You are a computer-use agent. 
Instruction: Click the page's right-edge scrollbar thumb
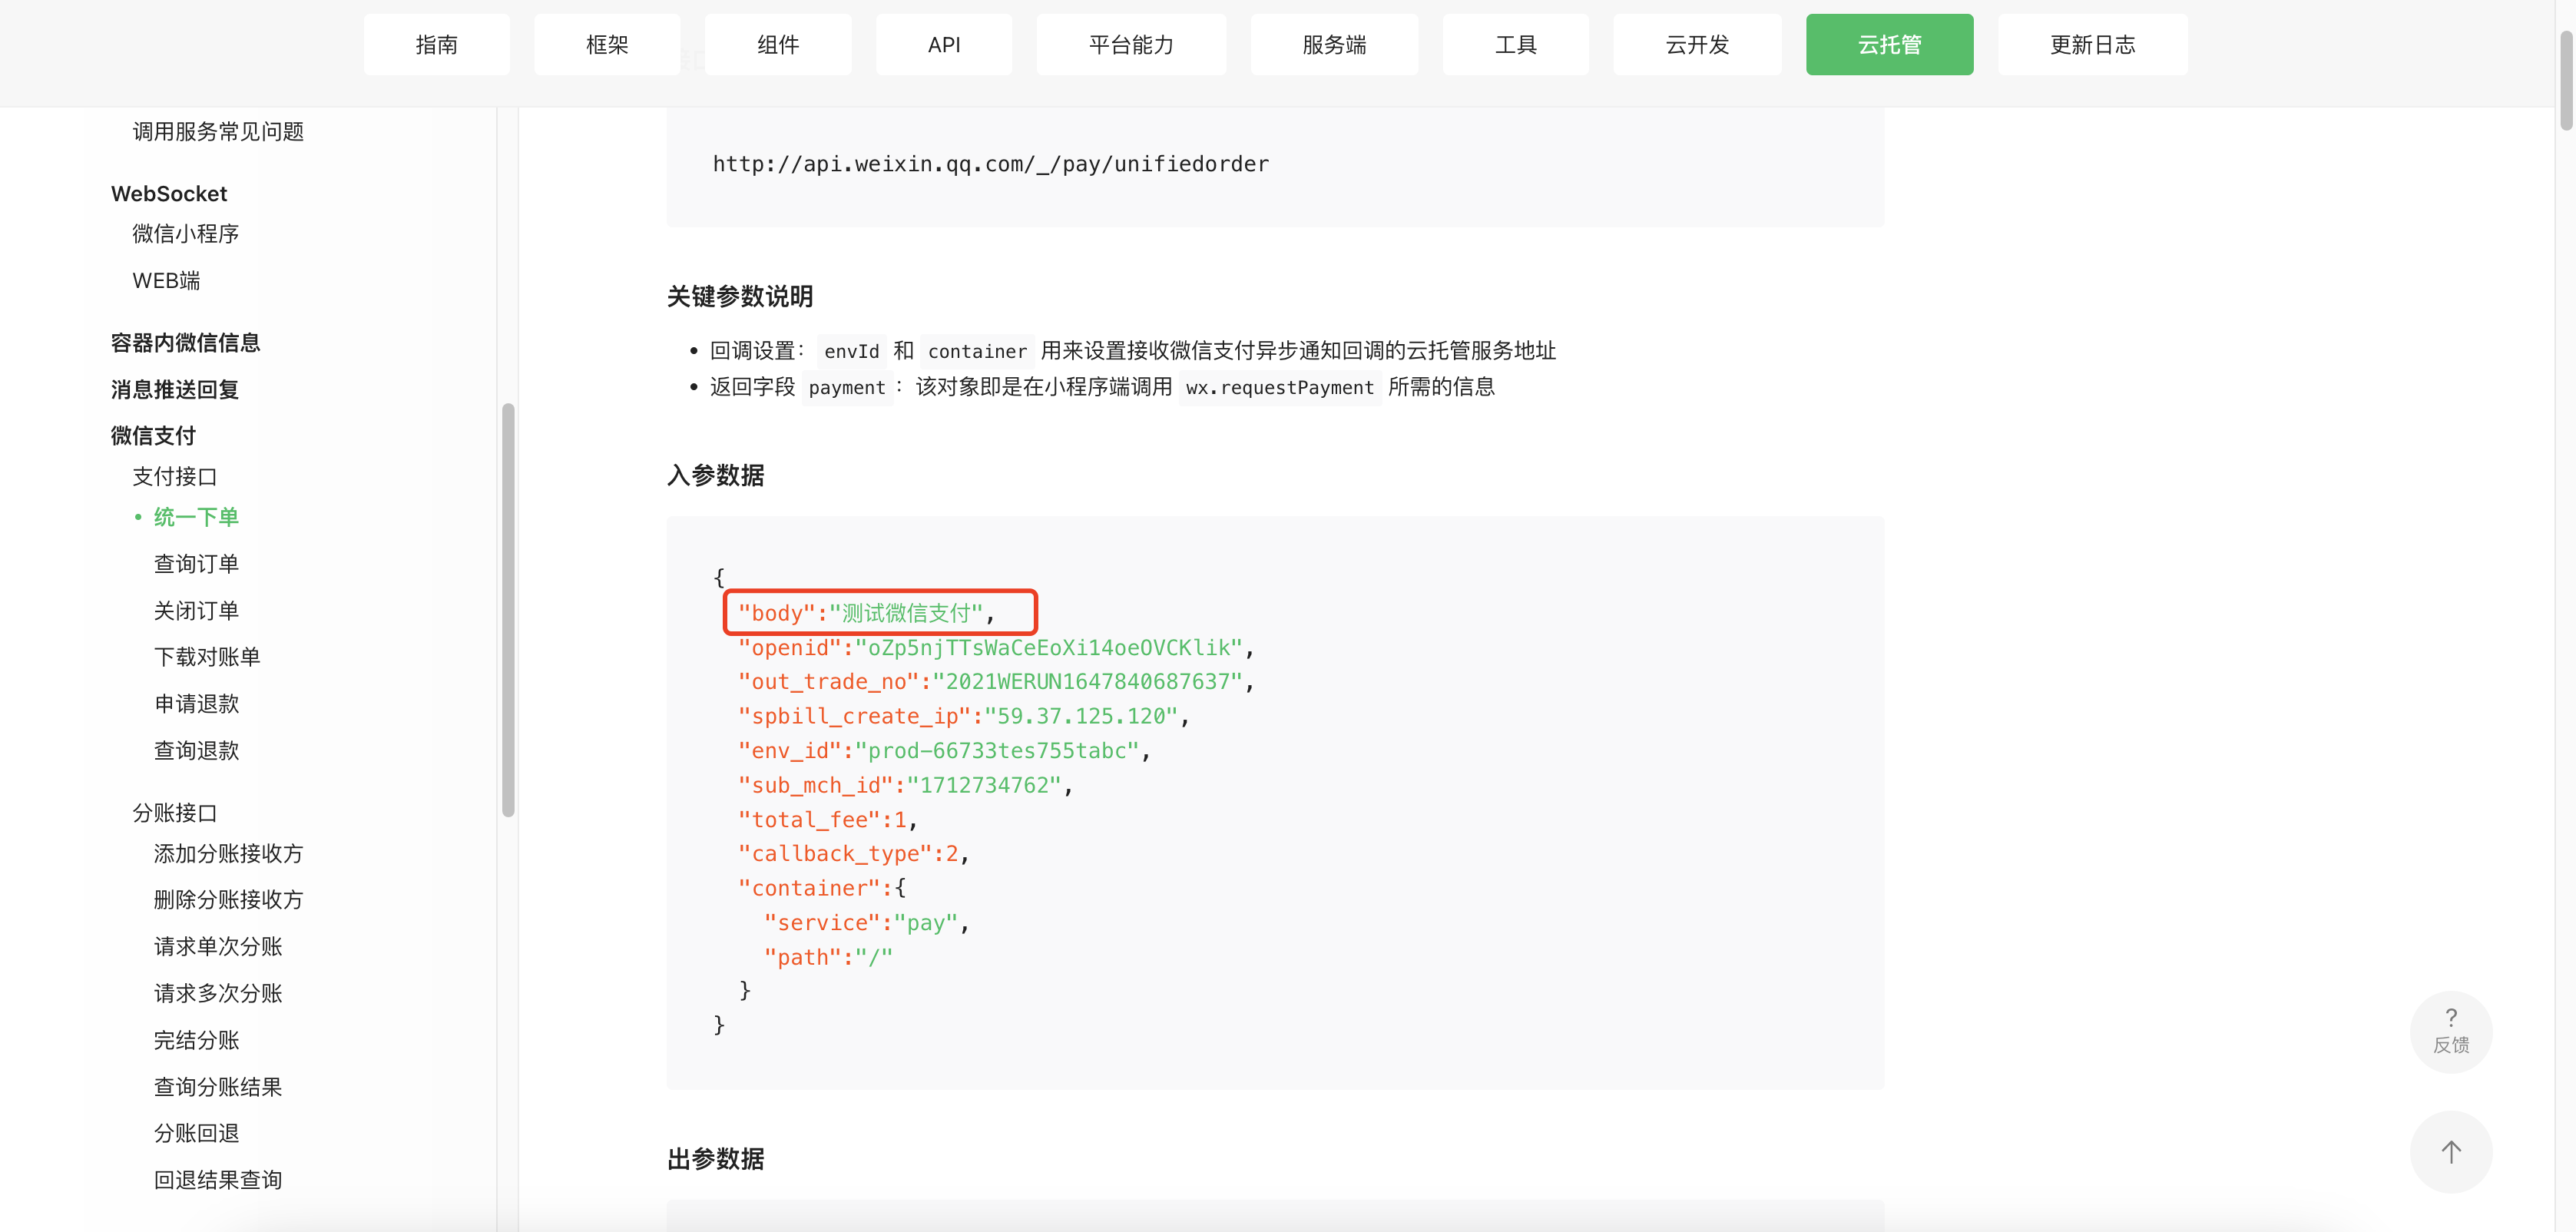[2565, 80]
